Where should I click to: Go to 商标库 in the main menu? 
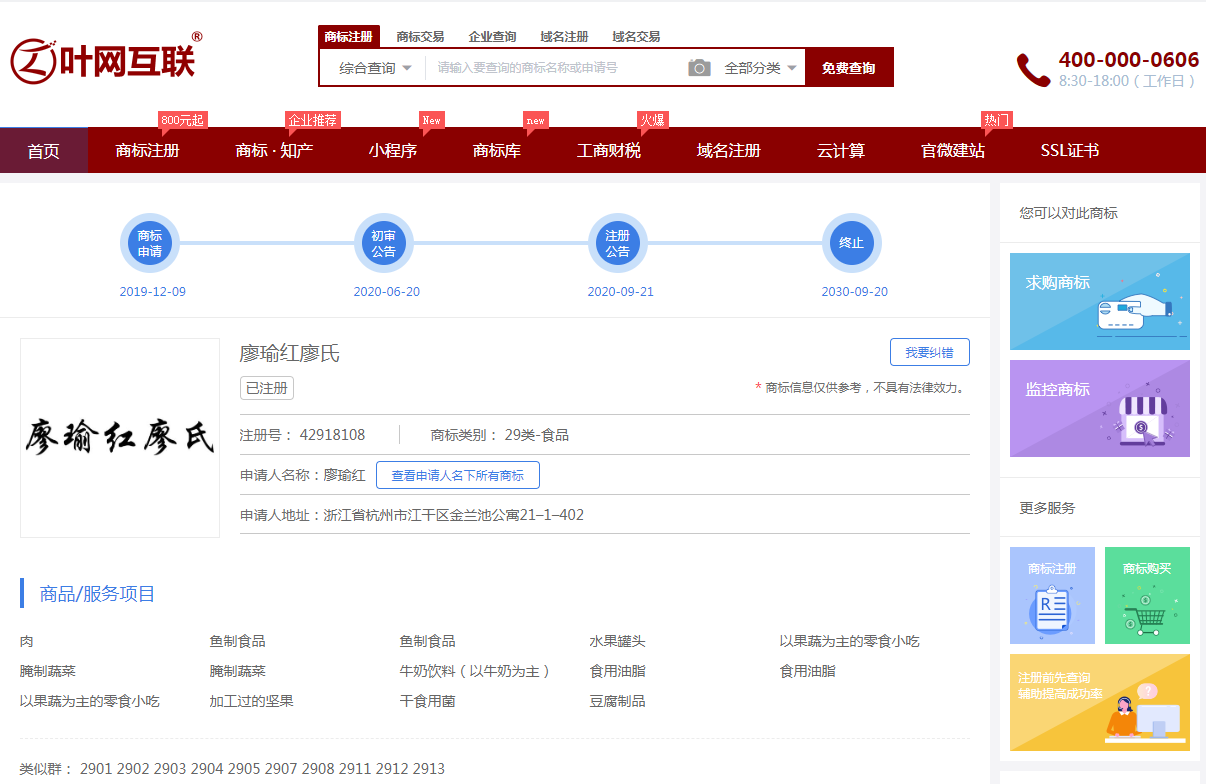pyautogui.click(x=496, y=151)
